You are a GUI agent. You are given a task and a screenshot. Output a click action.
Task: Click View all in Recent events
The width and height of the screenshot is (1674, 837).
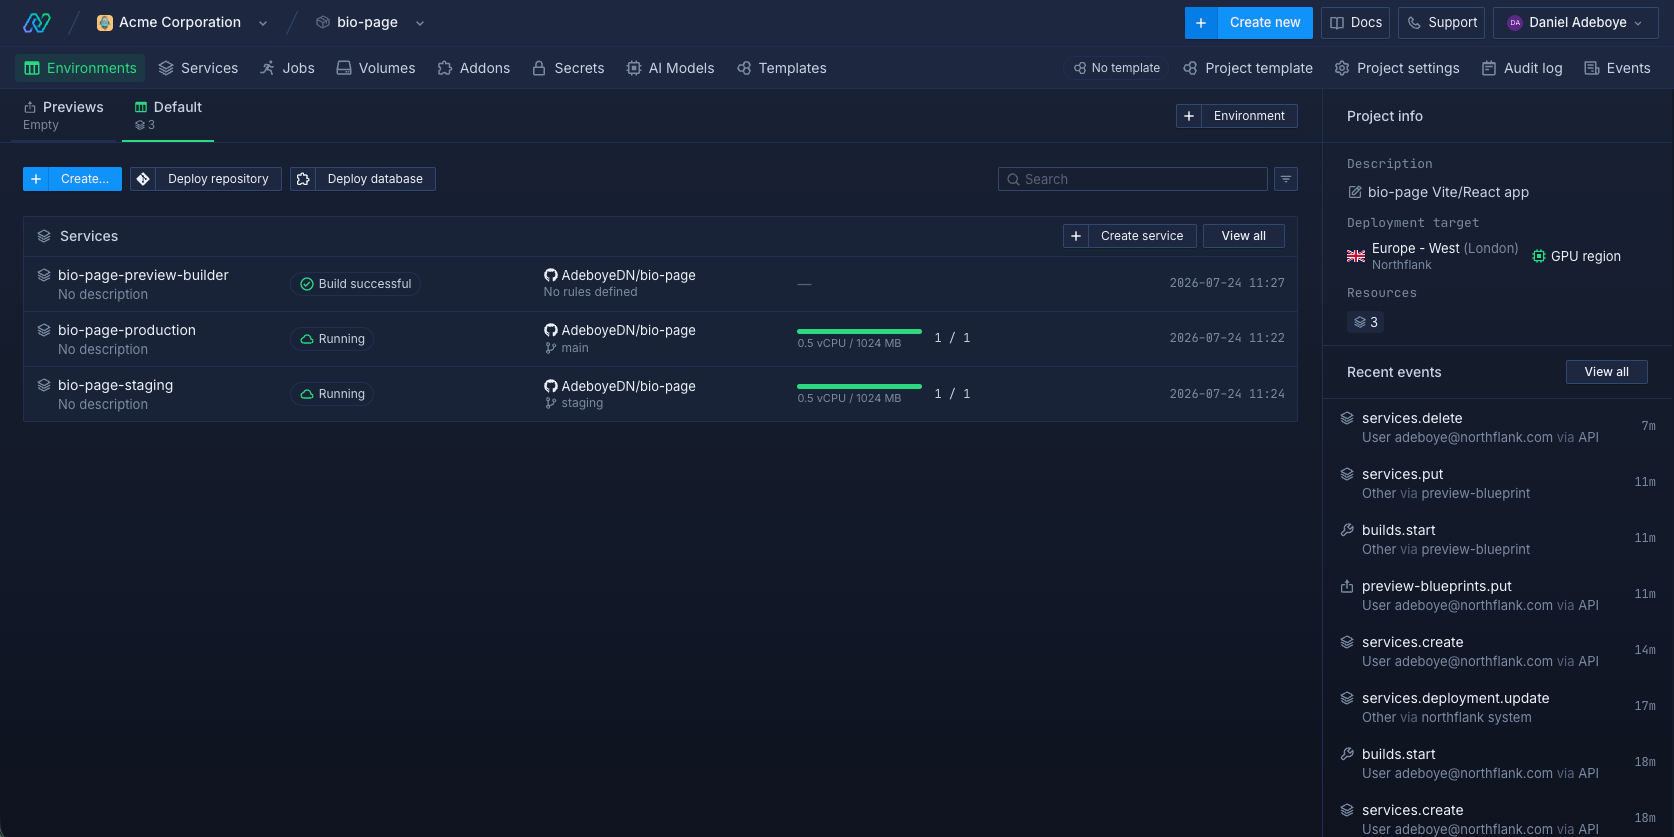tap(1606, 372)
